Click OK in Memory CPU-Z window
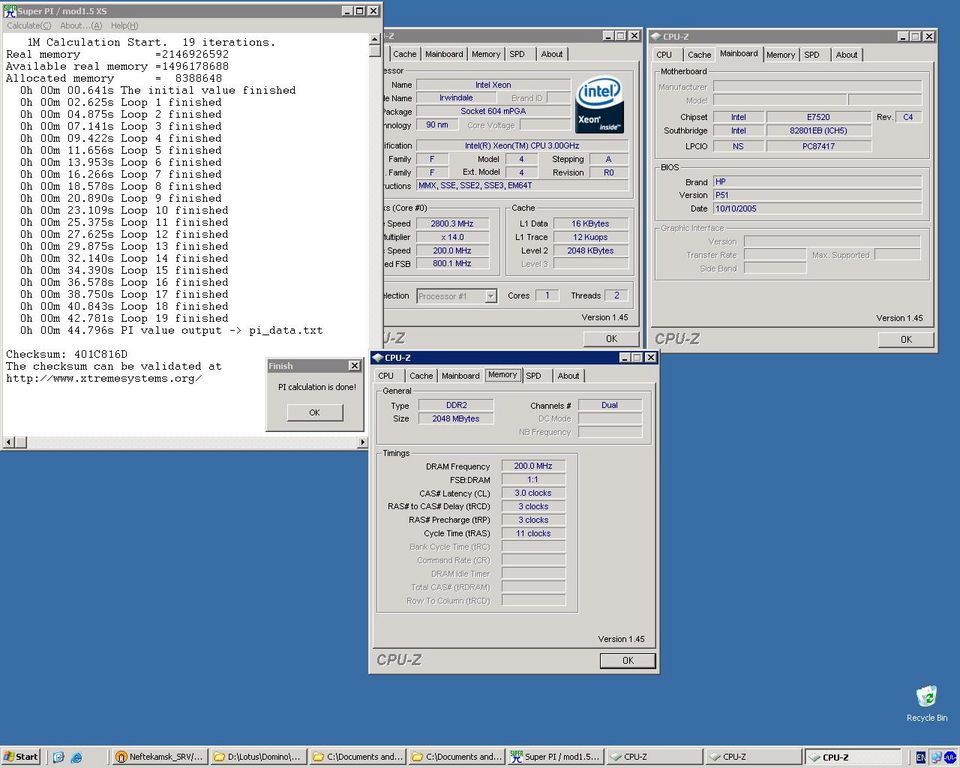960x768 pixels. 628,660
